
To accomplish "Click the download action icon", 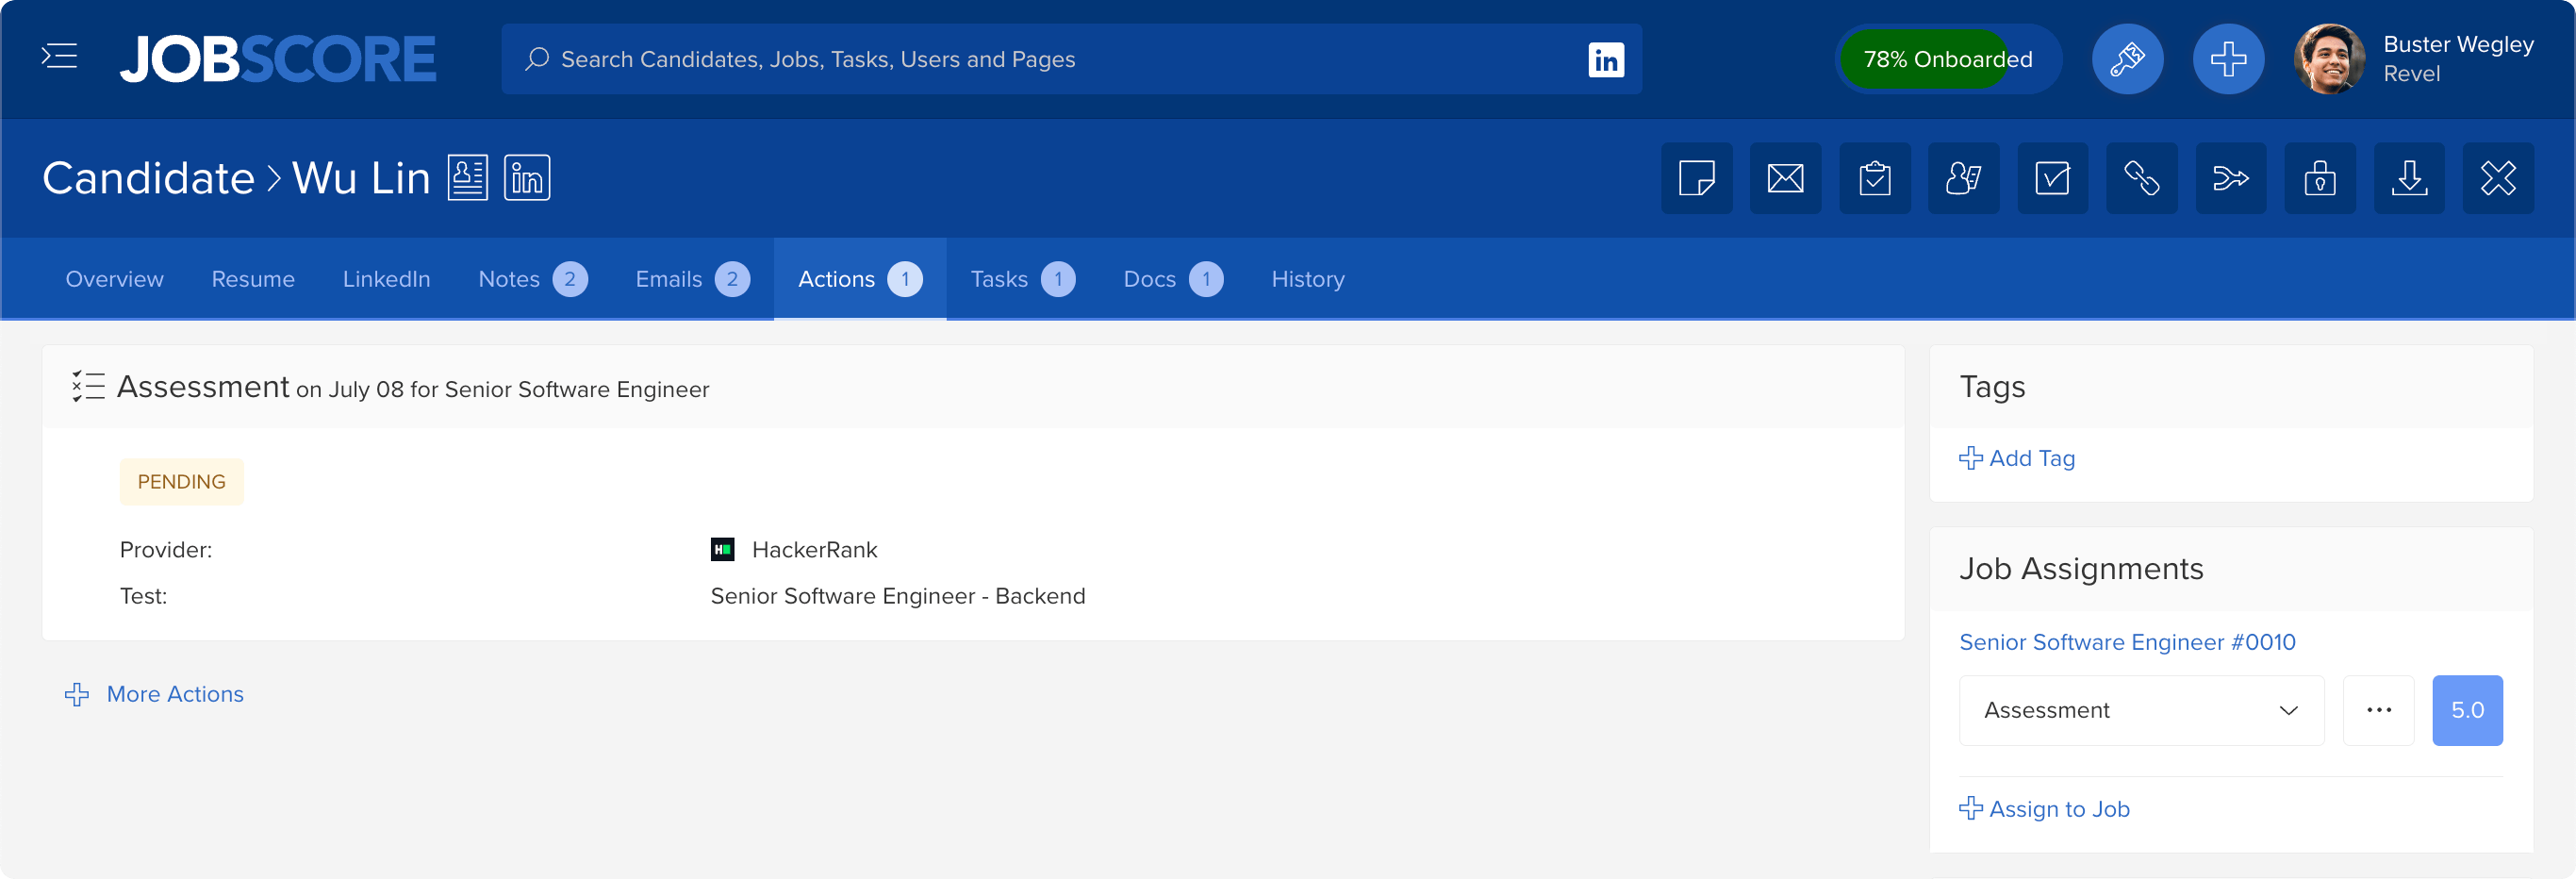I will click(x=2409, y=178).
